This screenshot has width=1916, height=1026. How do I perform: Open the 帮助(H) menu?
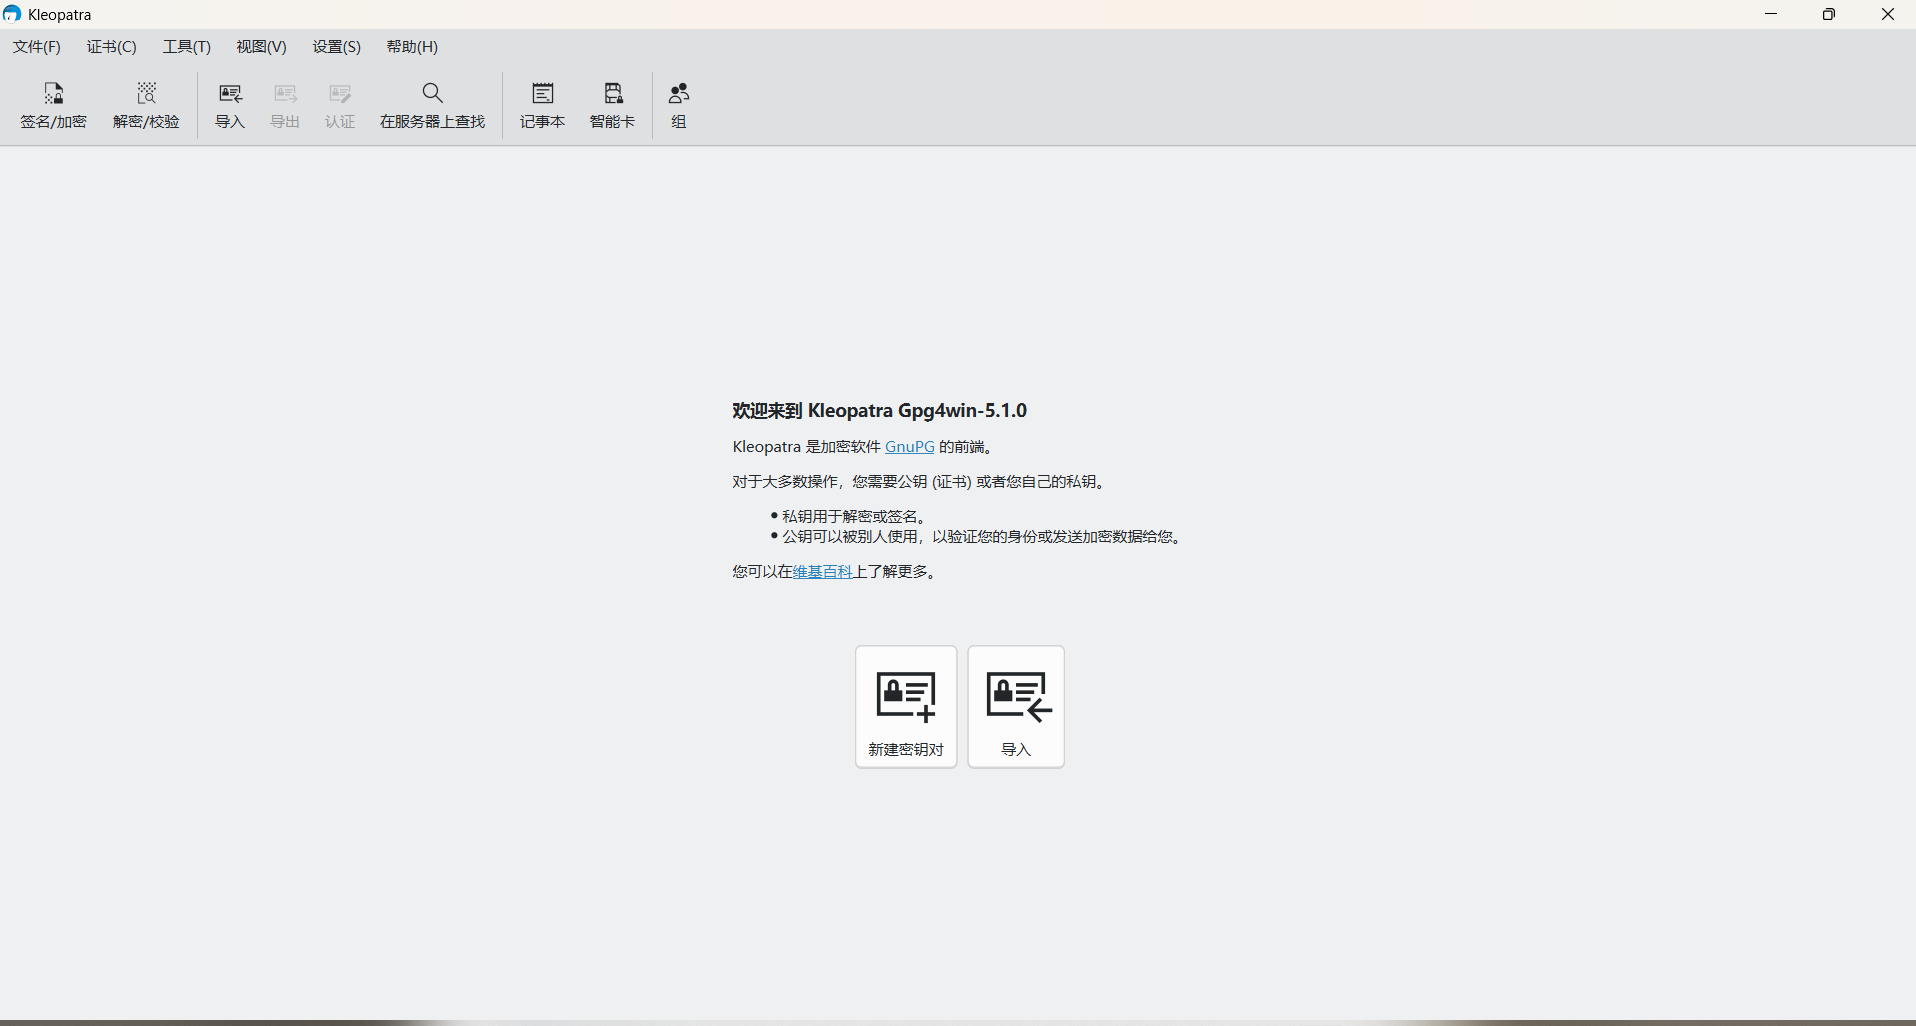[x=412, y=47]
